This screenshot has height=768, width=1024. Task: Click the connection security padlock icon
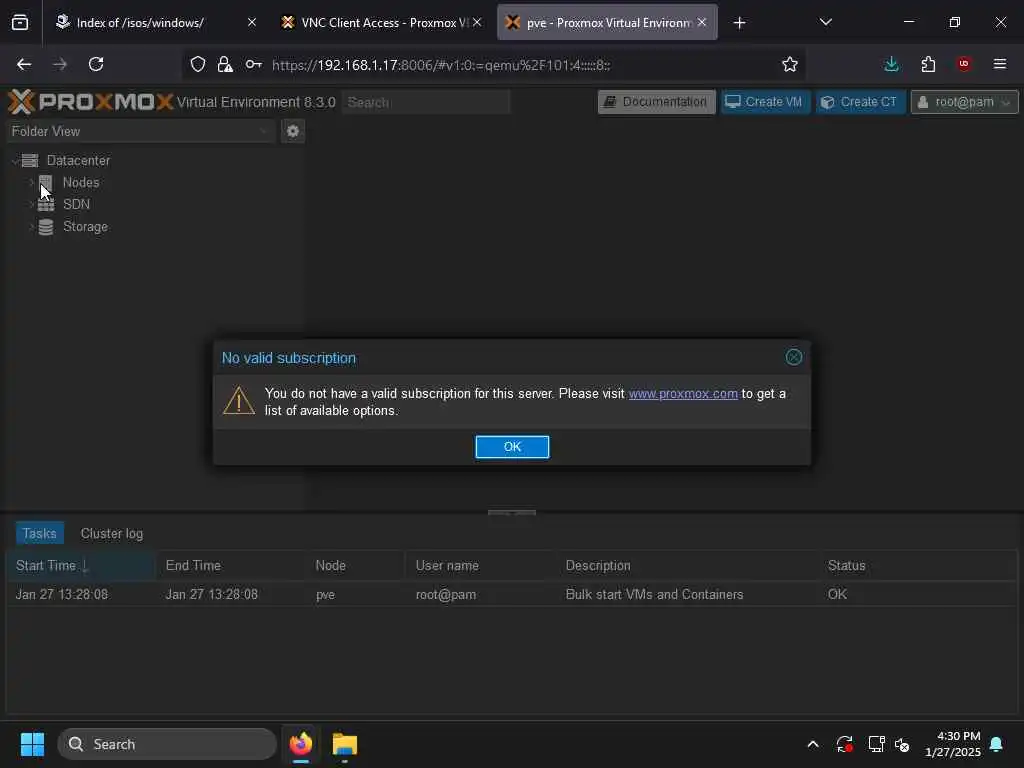[225, 64]
